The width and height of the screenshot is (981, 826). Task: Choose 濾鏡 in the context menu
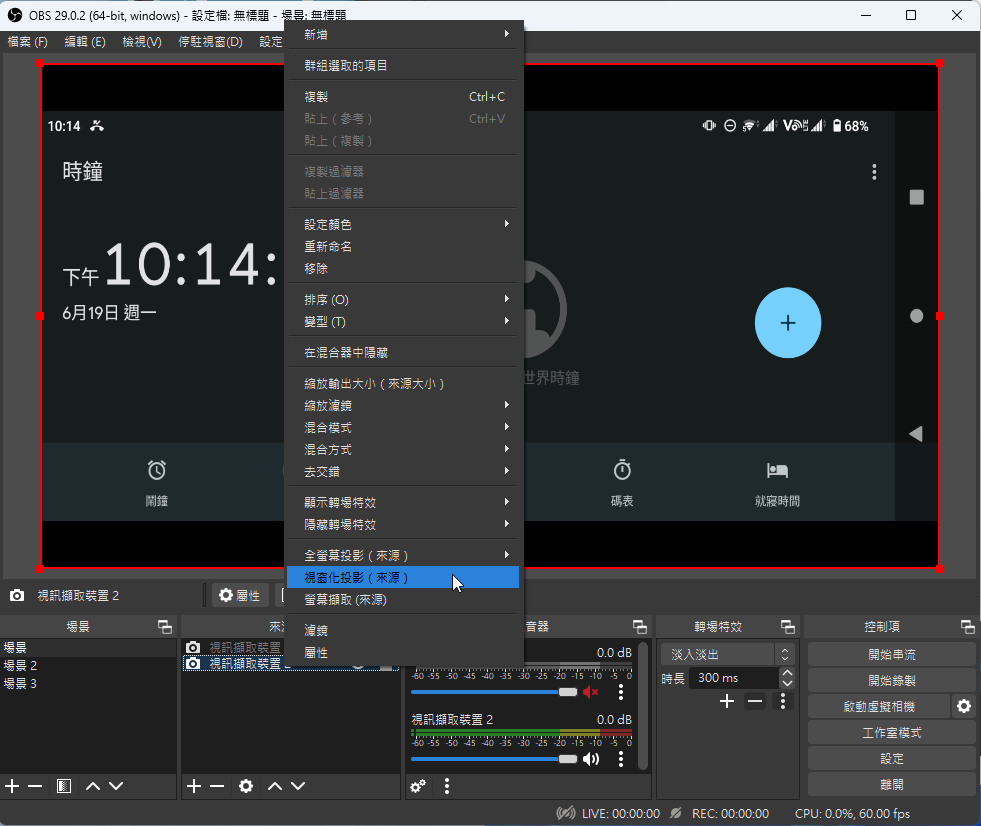pos(403,630)
